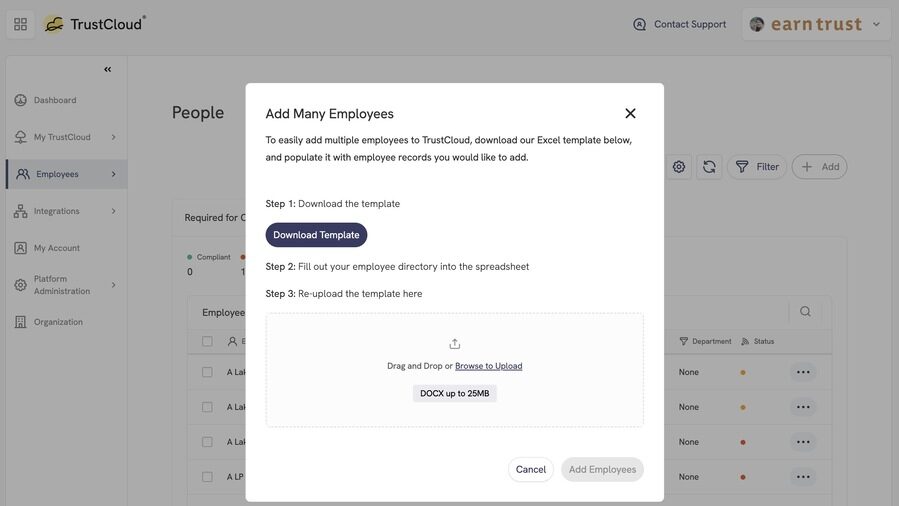Open Organization in the sidebar
Screen dimensions: 899x506
(x=58, y=321)
